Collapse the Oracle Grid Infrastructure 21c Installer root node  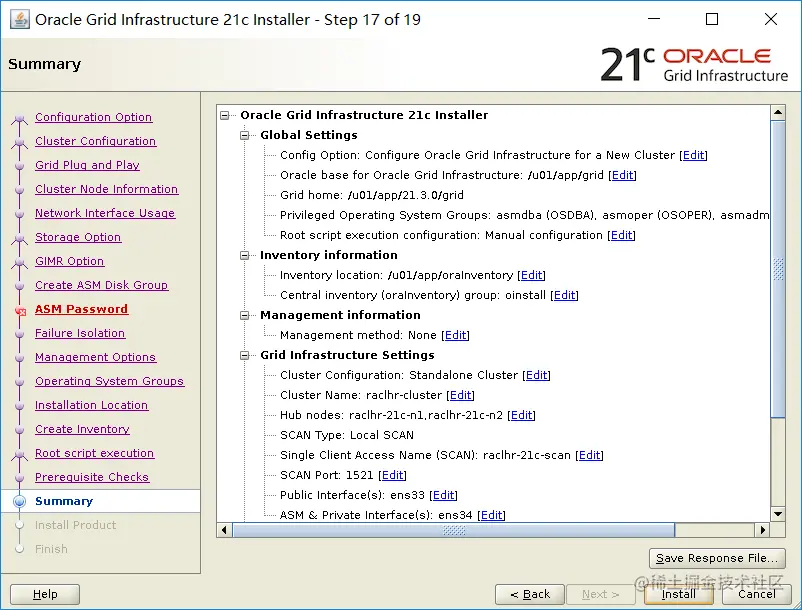(225, 116)
